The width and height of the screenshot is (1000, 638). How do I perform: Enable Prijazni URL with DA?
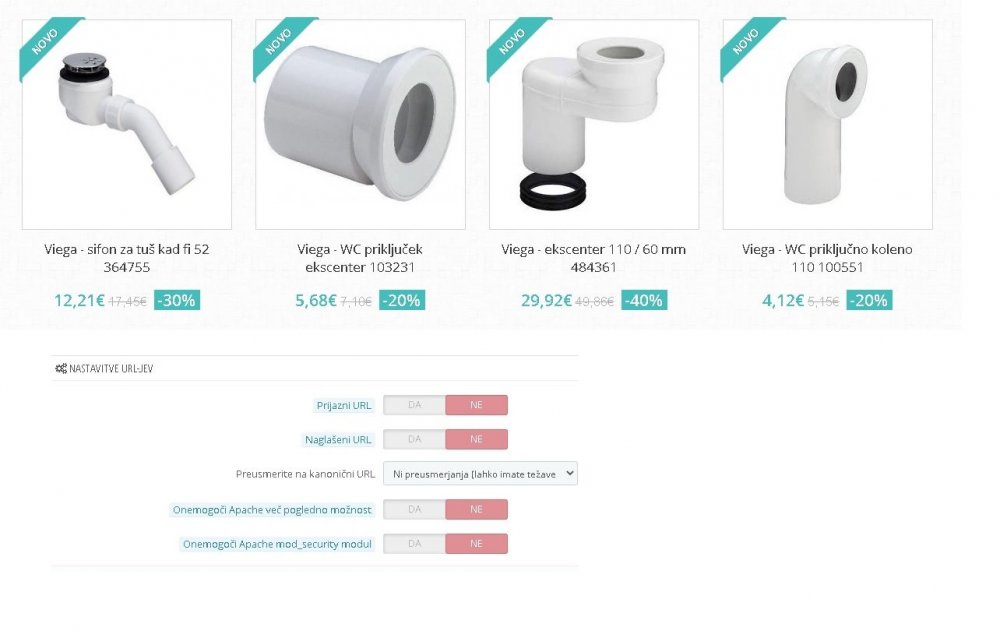point(414,405)
